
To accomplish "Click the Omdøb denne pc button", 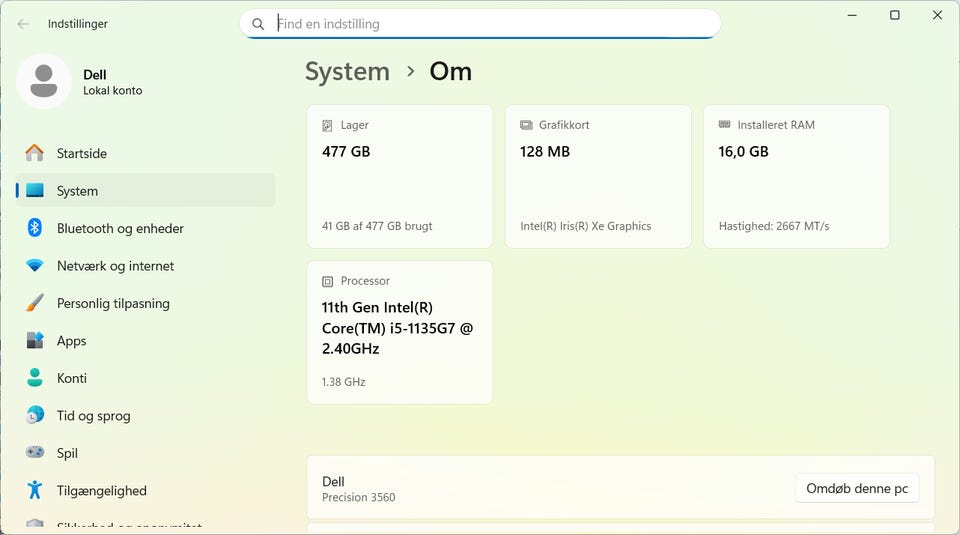I will (857, 489).
